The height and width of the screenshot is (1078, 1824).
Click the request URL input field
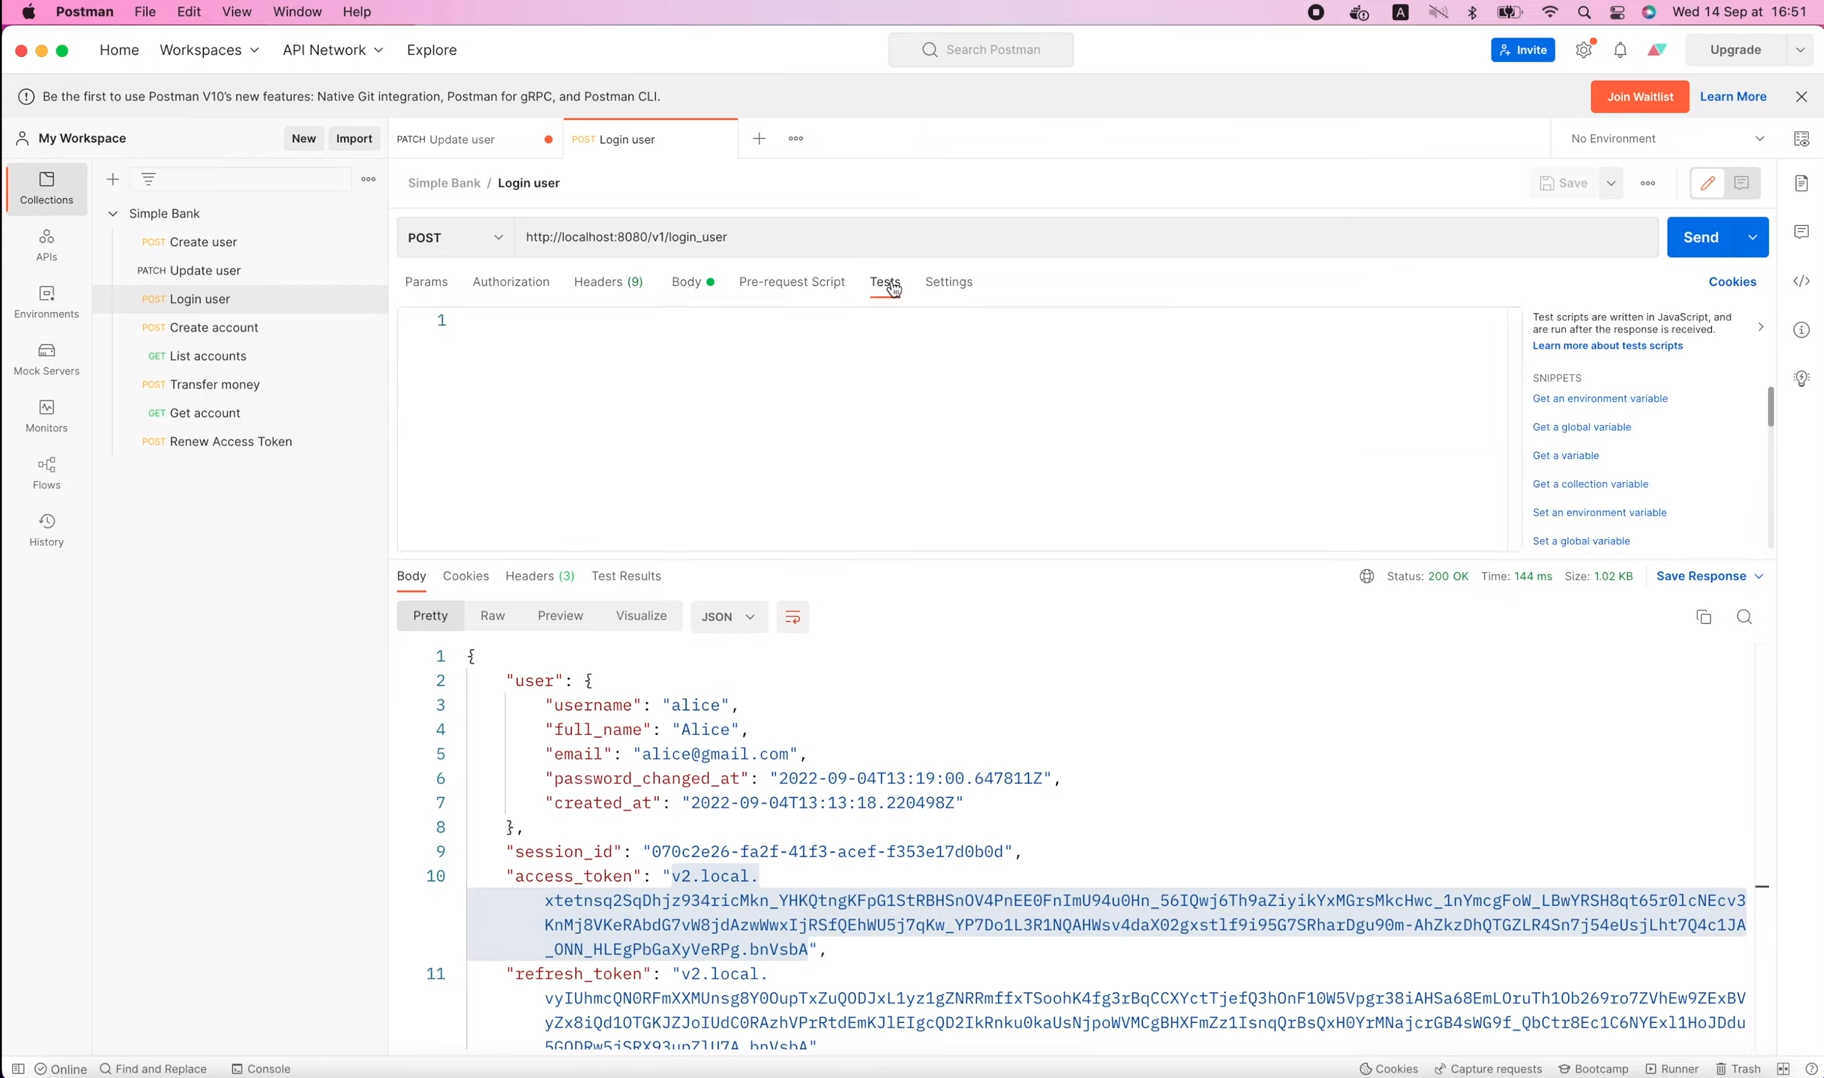(1086, 237)
